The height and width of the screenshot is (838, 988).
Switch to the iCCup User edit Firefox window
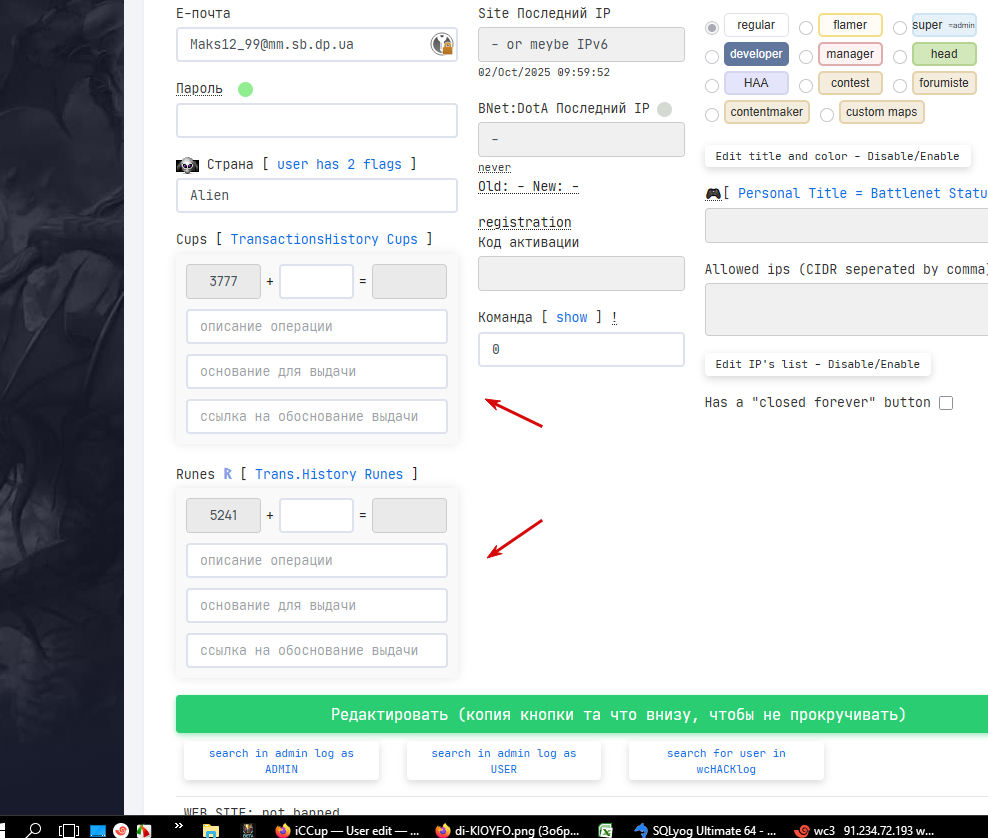[347, 830]
